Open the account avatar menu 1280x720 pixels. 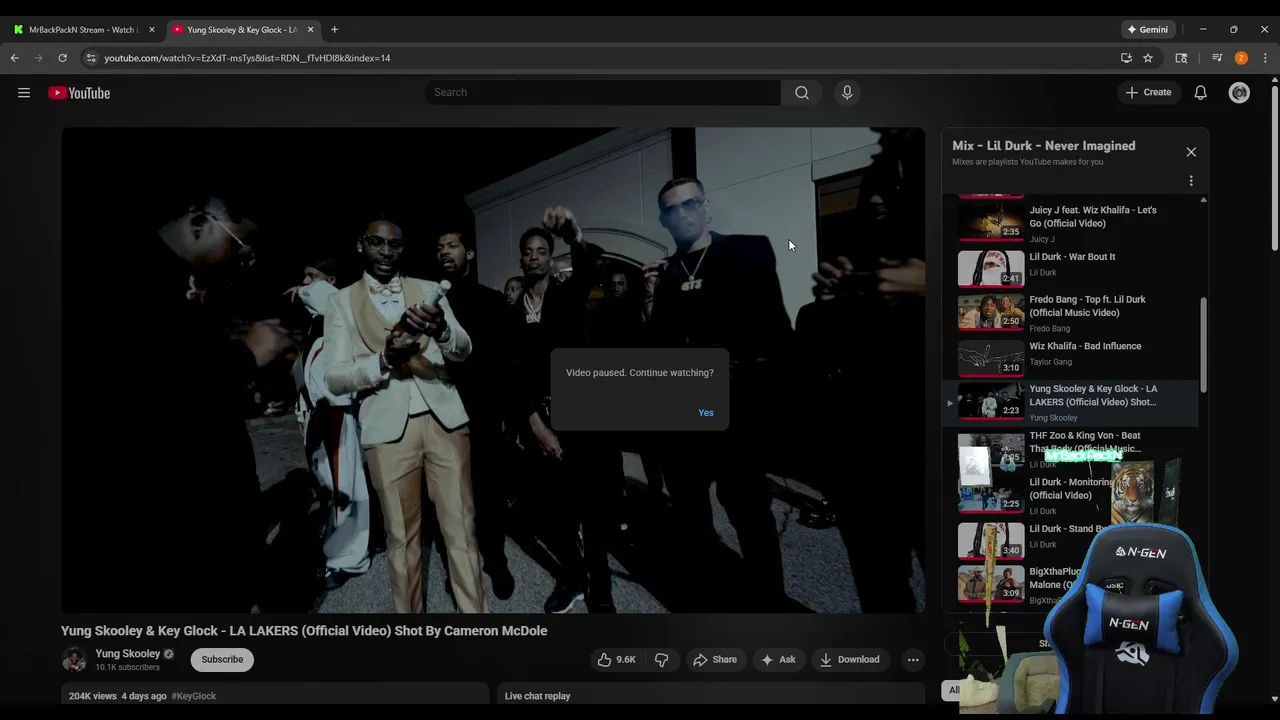click(x=1239, y=93)
